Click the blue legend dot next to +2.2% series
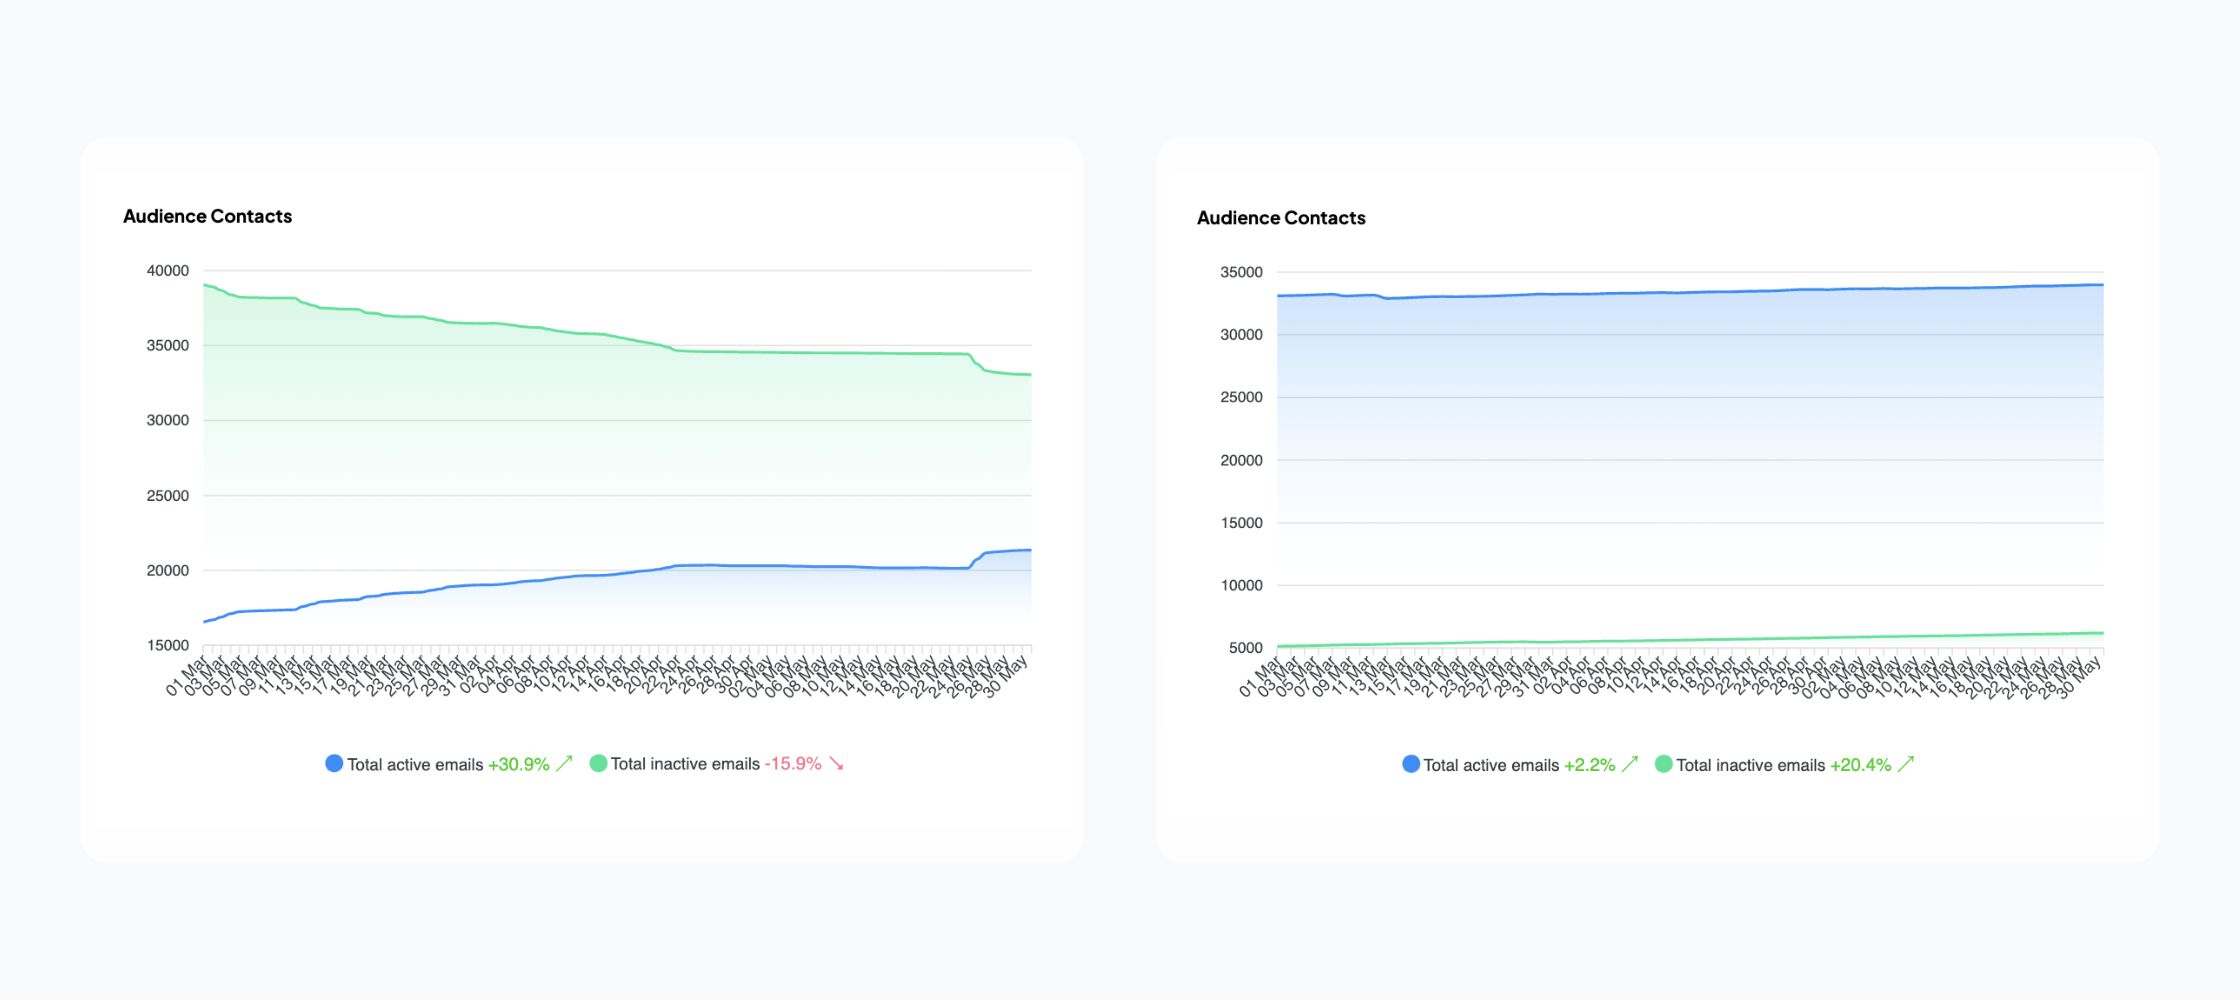The width and height of the screenshot is (2240, 1000). [x=1411, y=765]
